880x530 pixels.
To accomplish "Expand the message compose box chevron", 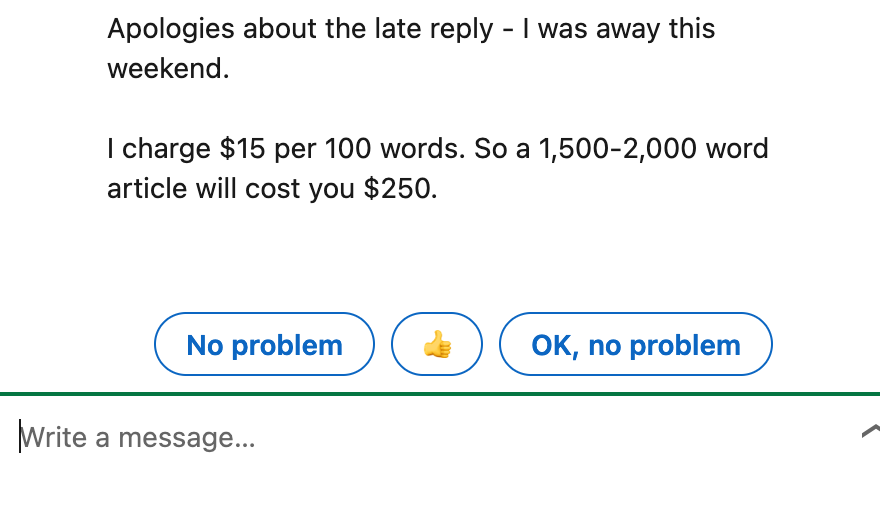I will tap(870, 431).
